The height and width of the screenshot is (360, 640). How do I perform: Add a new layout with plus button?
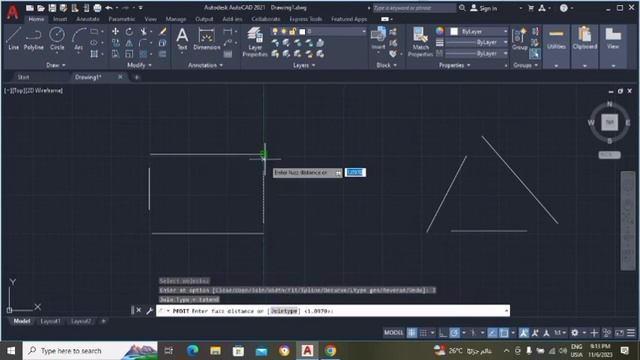pos(103,321)
